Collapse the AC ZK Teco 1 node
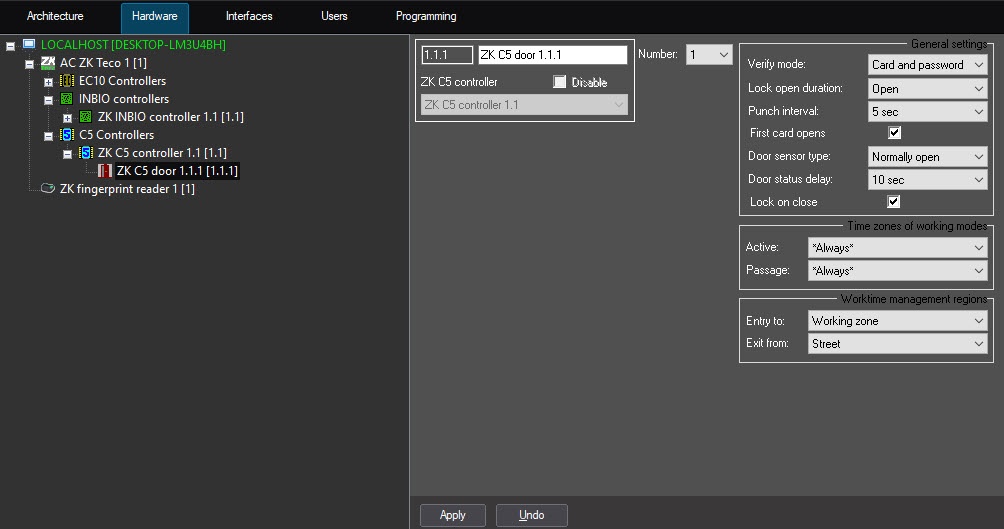1004x529 pixels. [29, 64]
